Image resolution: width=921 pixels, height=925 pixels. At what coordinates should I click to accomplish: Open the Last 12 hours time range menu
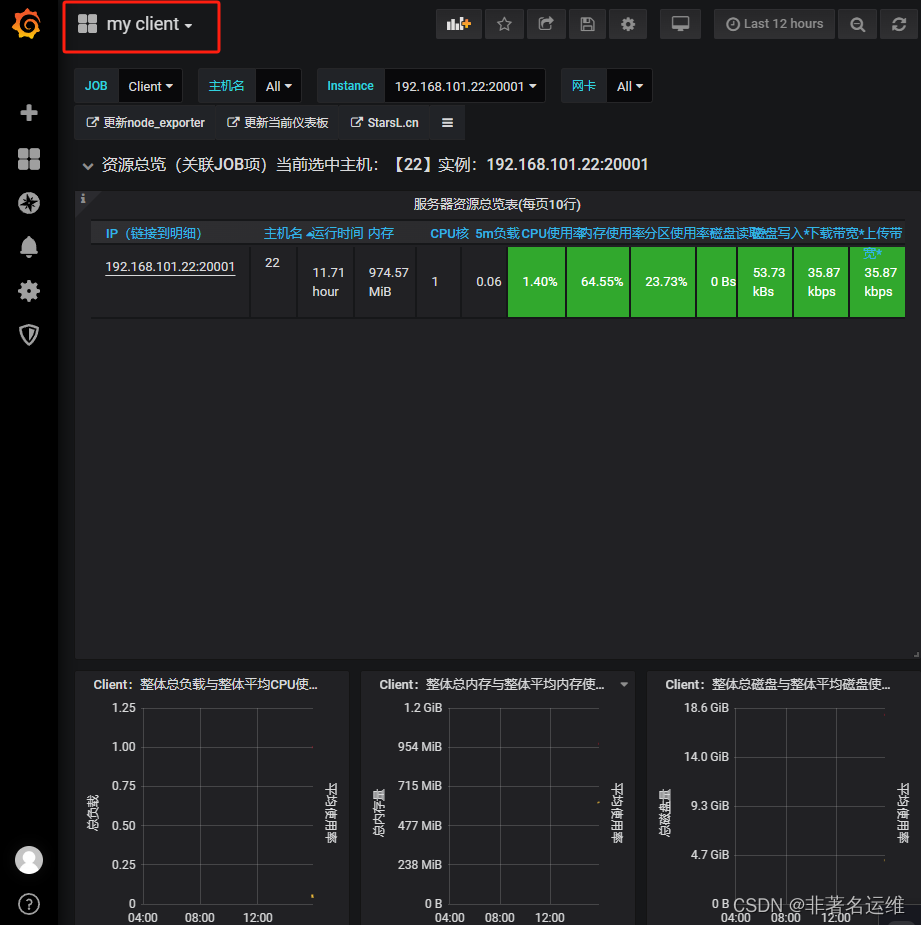click(x=773, y=23)
